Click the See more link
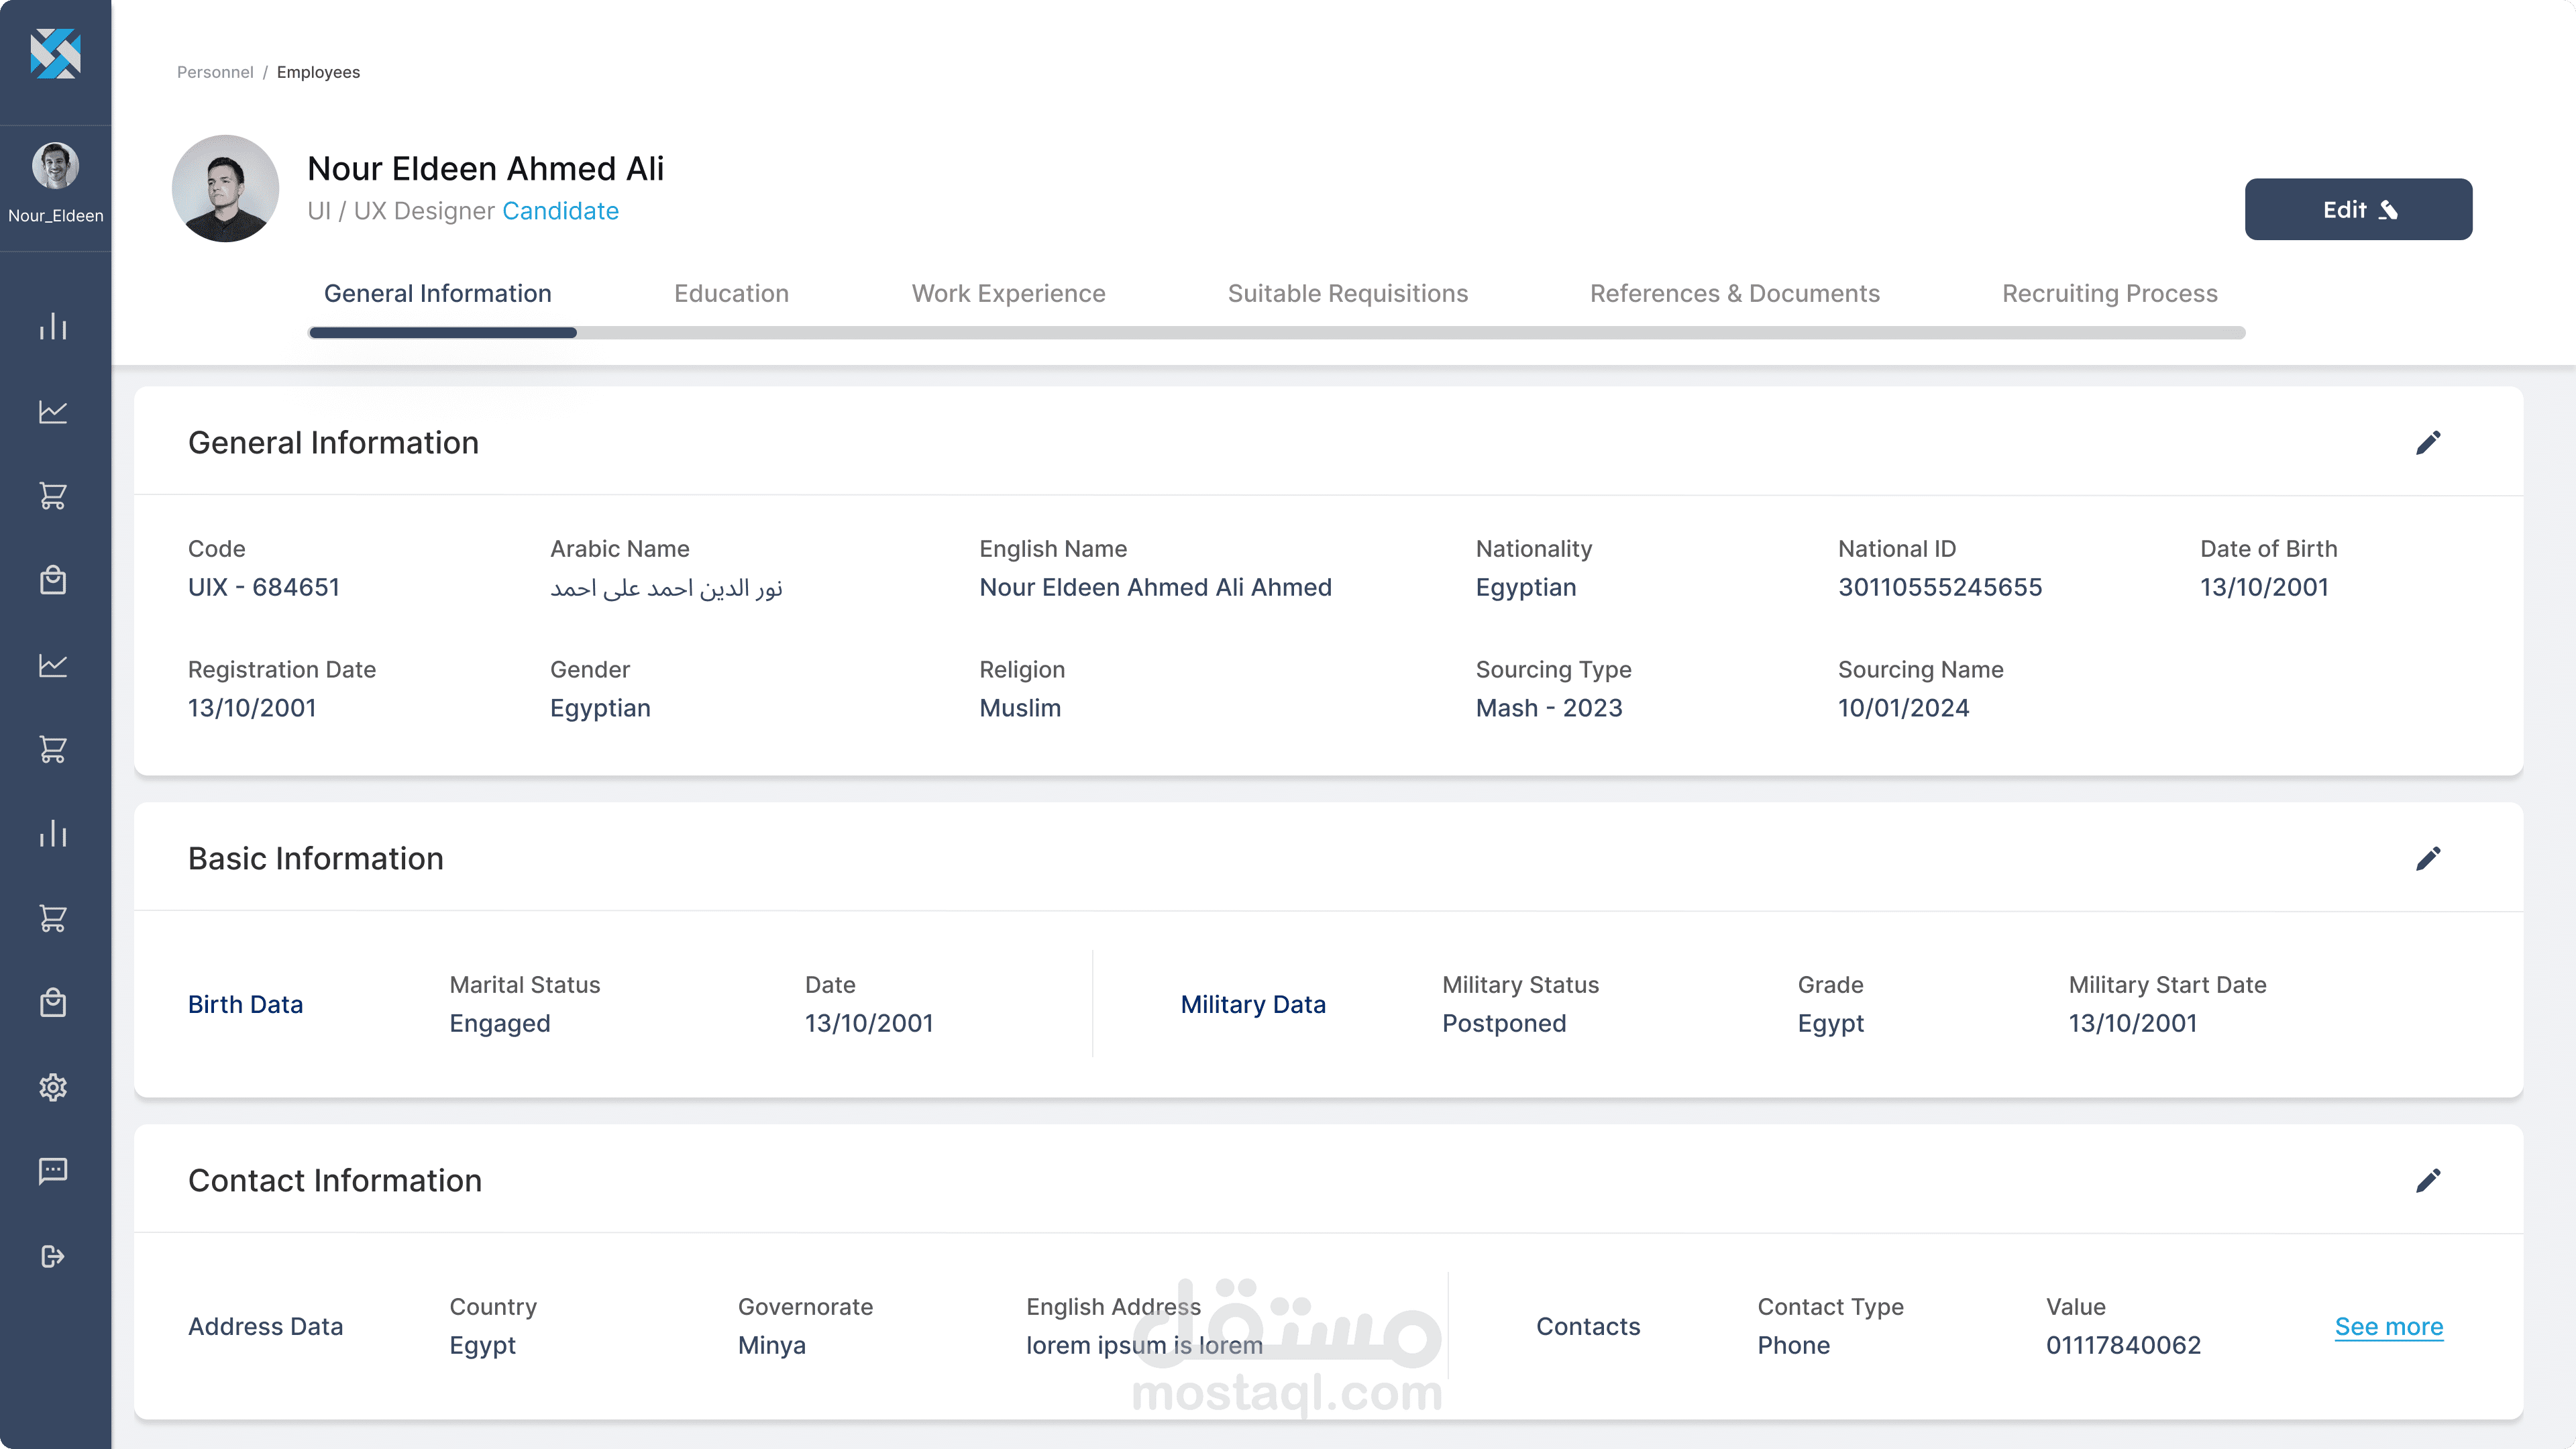 pos(2388,1326)
